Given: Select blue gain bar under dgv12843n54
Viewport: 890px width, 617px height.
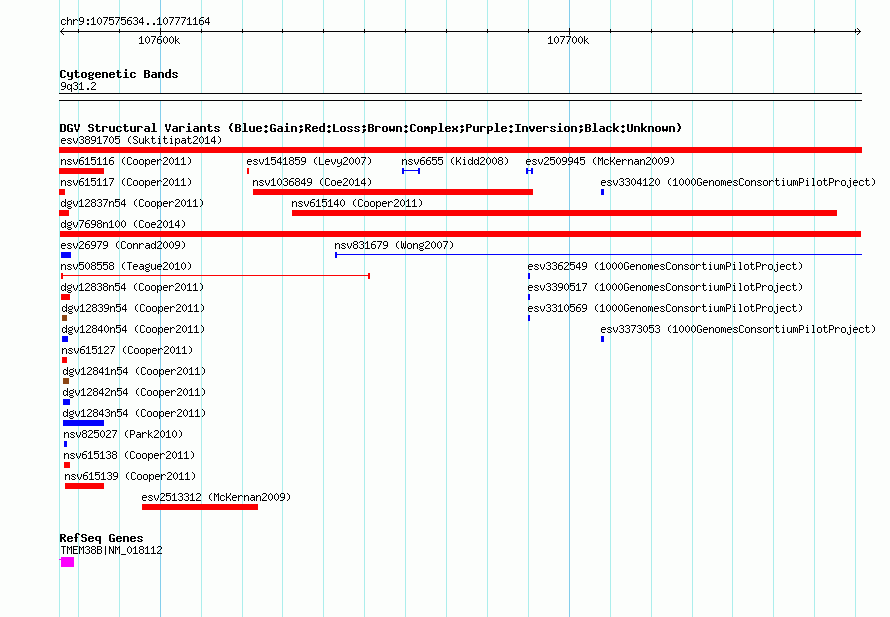Looking at the screenshot, I should (83, 423).
